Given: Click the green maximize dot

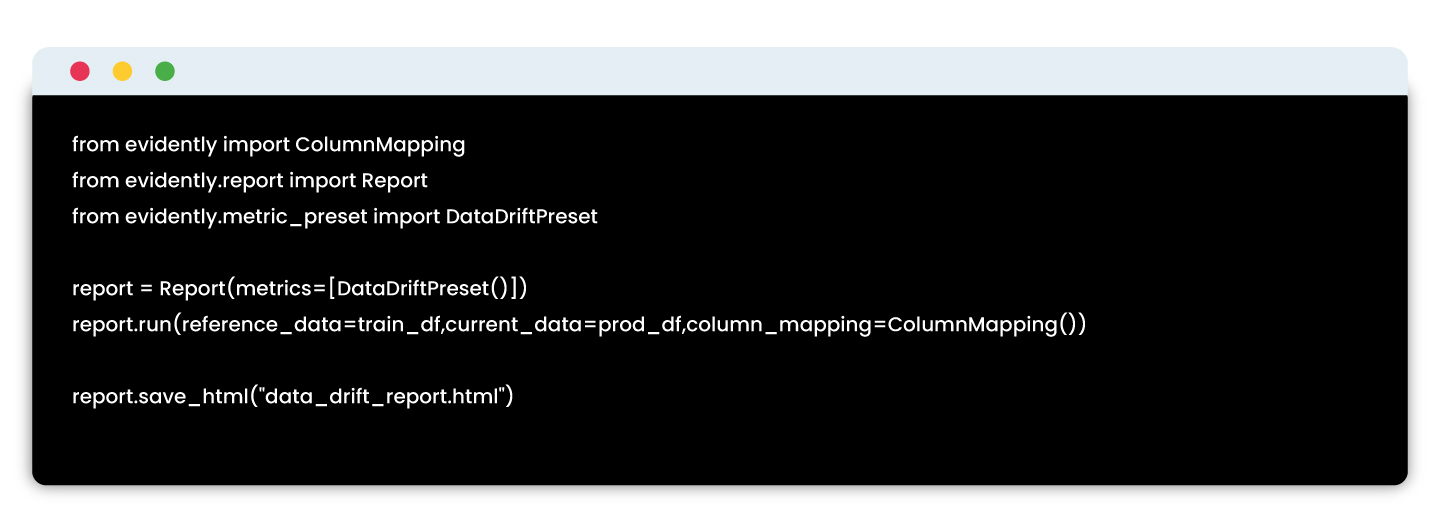Looking at the screenshot, I should [165, 71].
